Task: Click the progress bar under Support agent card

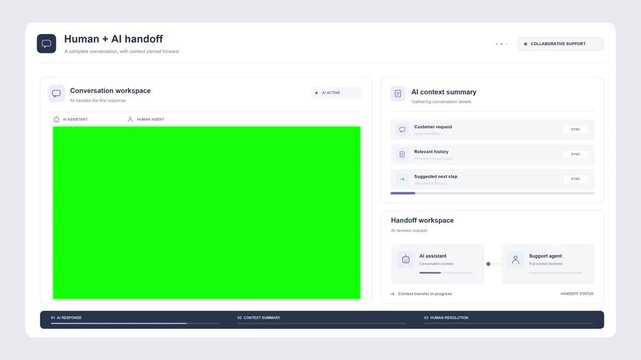Action: [x=556, y=273]
